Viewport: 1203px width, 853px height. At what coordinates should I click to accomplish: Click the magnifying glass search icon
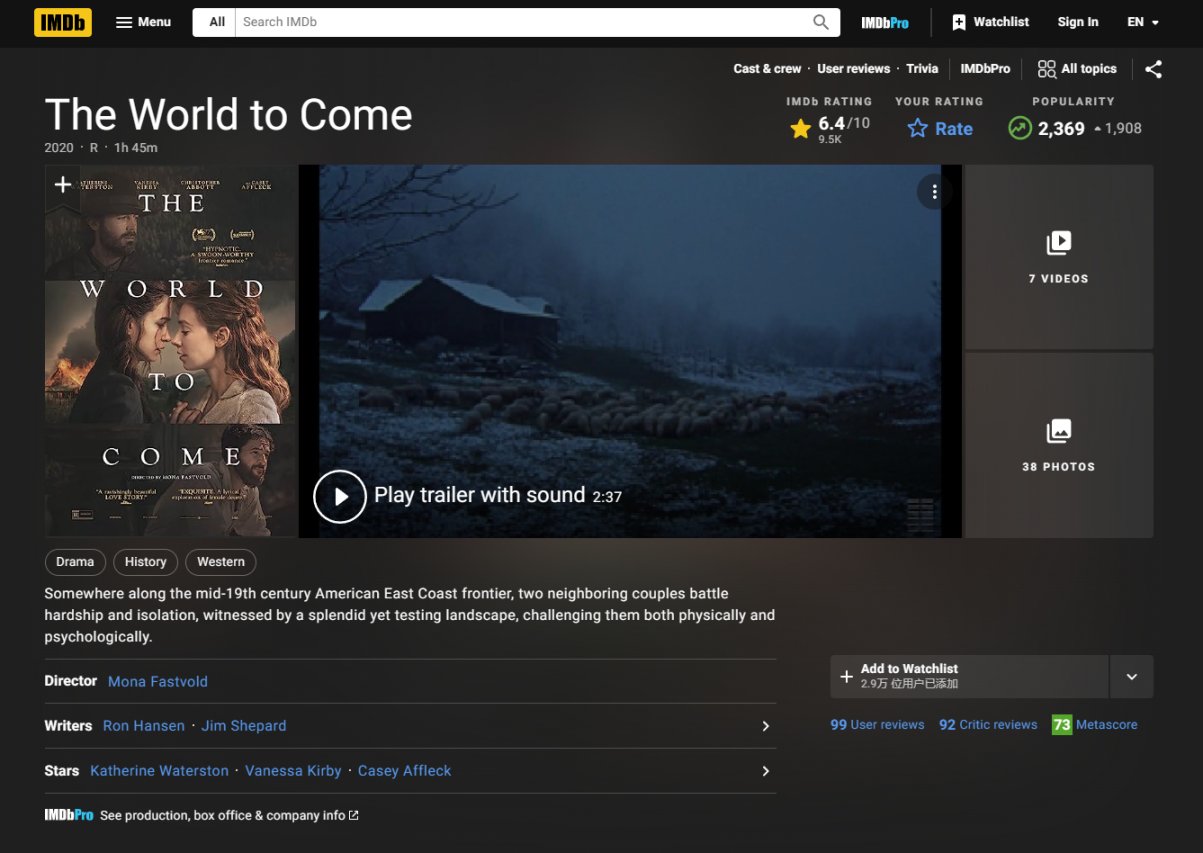point(821,22)
